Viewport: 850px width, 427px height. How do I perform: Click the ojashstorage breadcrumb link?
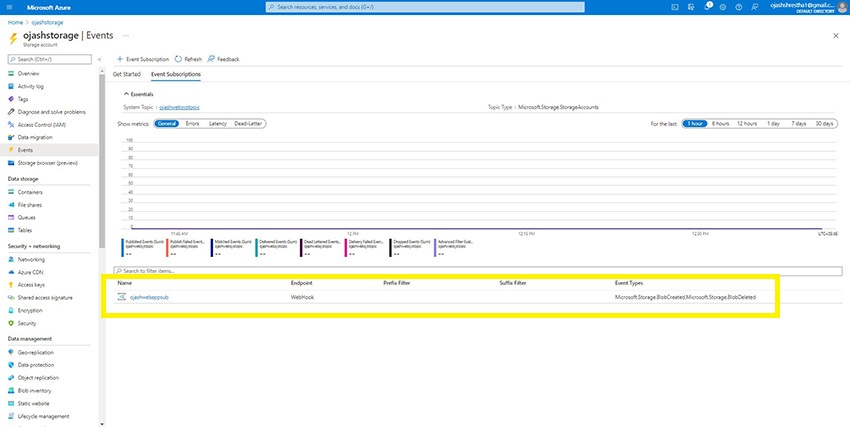tap(48, 22)
